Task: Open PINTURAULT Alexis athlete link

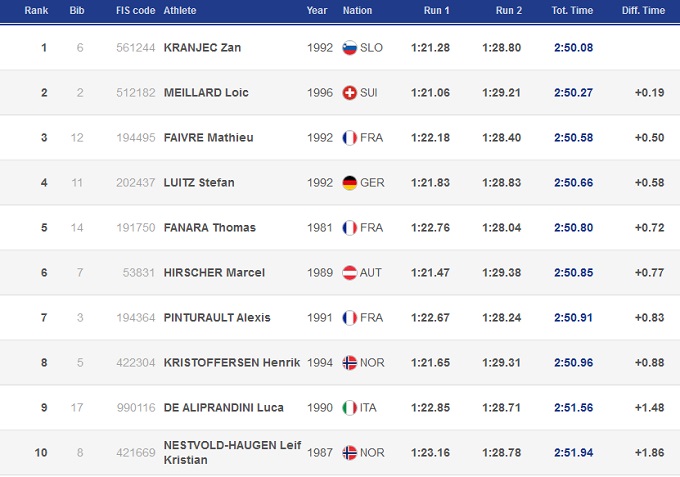Action: coord(216,318)
